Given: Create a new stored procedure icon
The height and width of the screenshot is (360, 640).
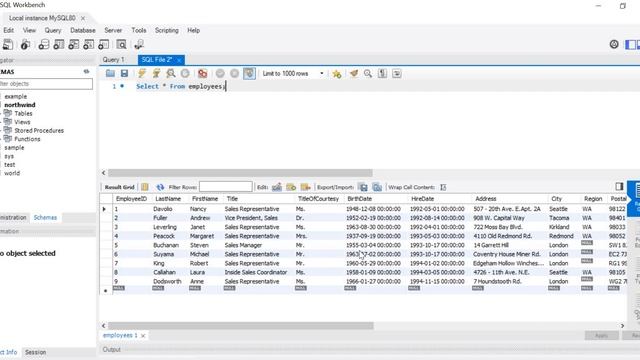Looking at the screenshot, I should [89, 44].
